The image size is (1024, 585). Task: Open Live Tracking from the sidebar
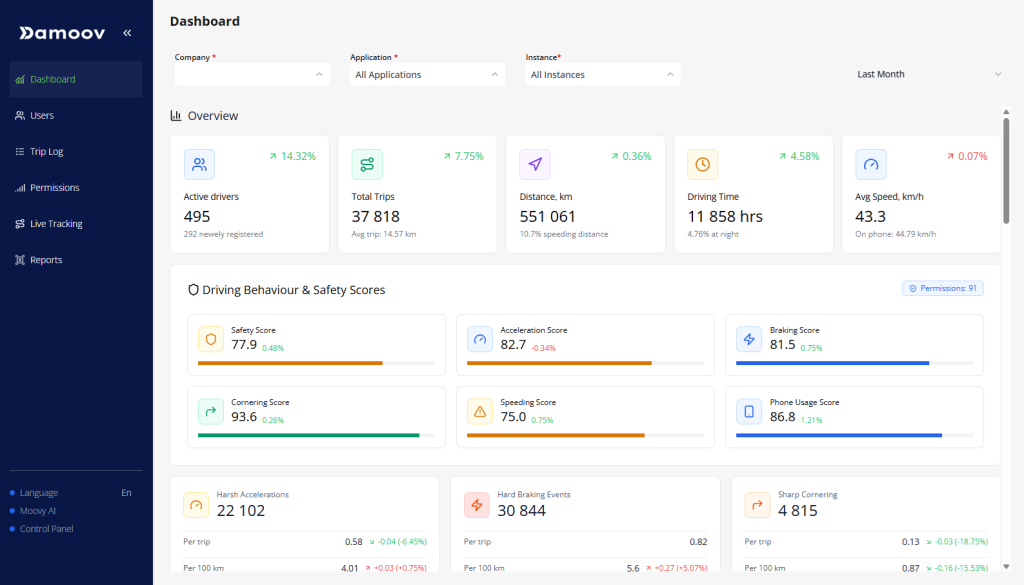point(56,224)
